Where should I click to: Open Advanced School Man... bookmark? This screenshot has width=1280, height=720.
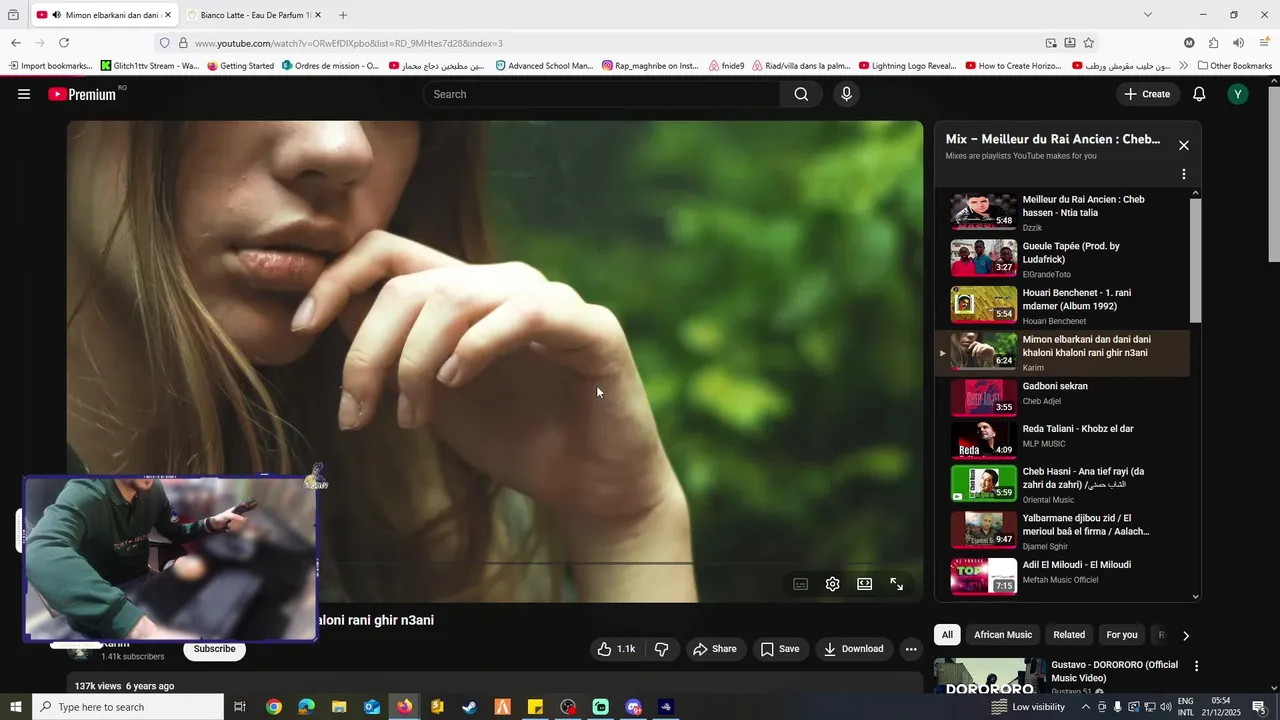point(544,66)
